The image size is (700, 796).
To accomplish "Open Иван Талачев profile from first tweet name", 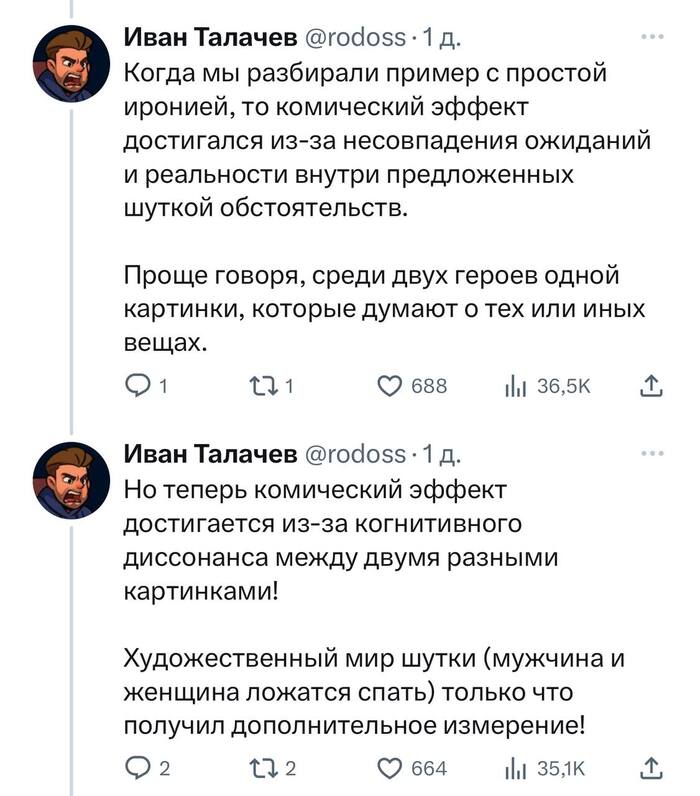I will coord(209,38).
